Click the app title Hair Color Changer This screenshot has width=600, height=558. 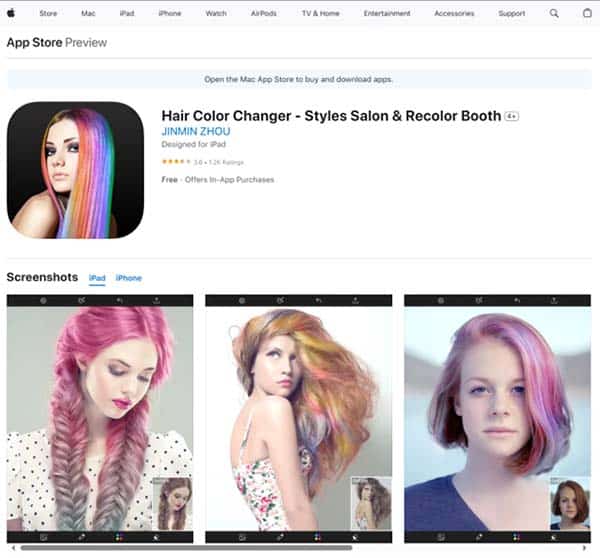331,116
